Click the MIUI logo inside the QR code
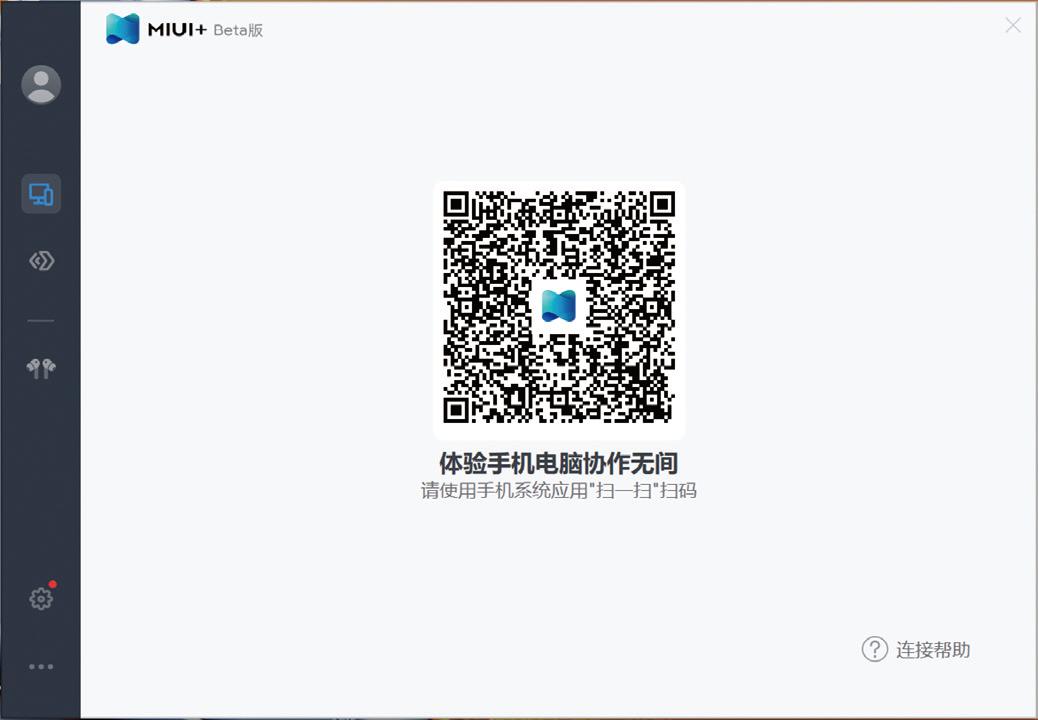 click(x=560, y=305)
